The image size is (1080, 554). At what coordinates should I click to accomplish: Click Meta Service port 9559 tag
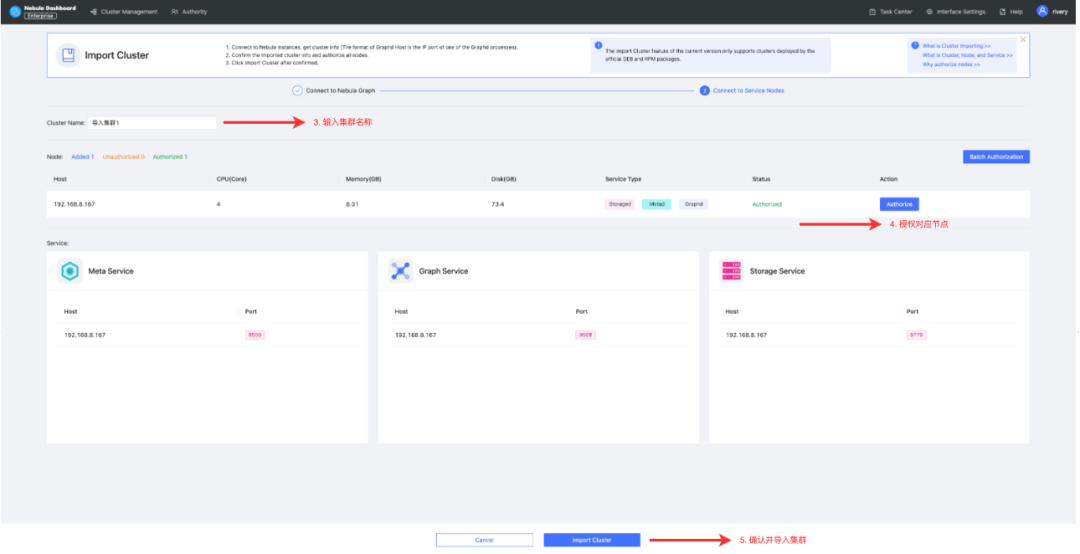[x=255, y=335]
